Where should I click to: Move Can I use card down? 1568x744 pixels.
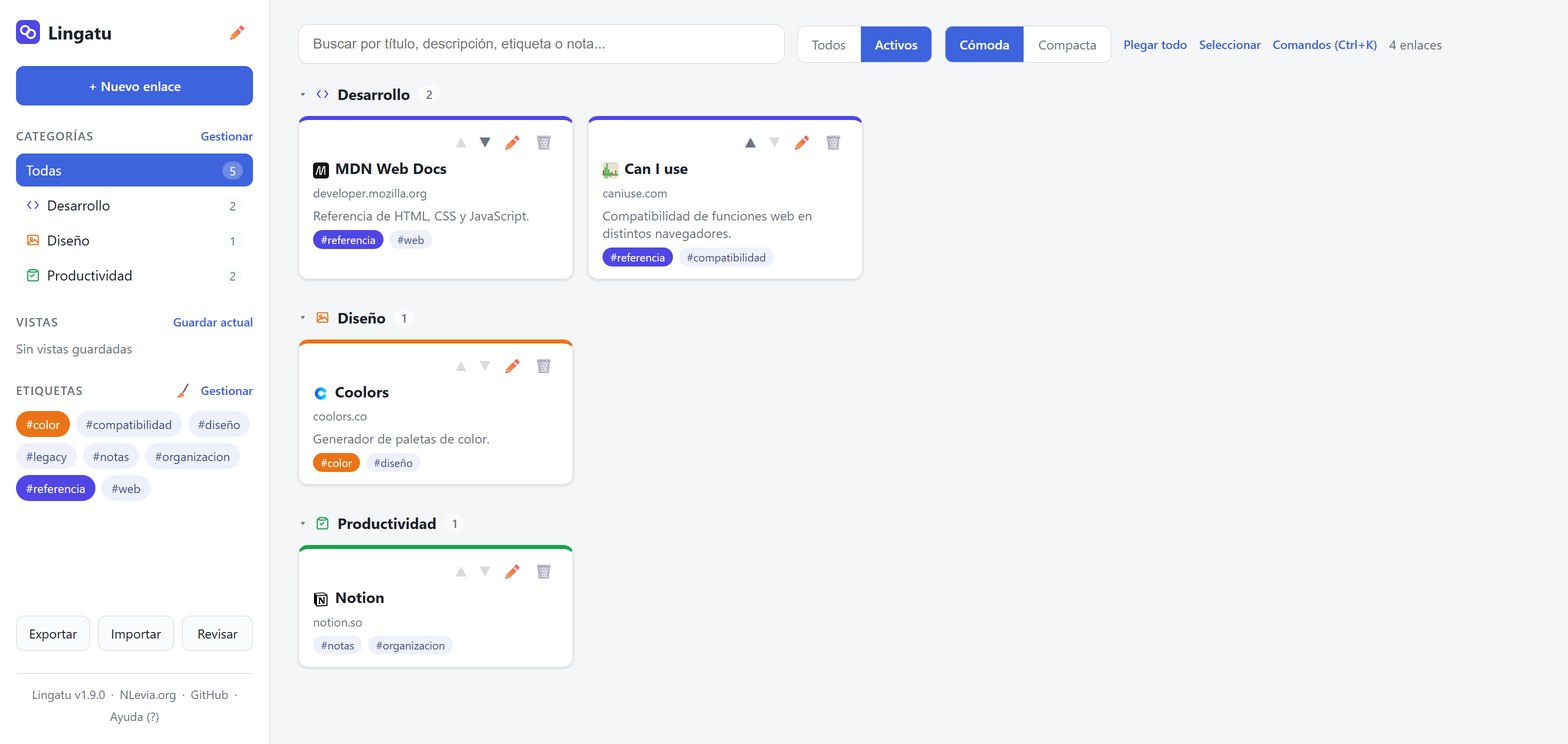point(774,143)
